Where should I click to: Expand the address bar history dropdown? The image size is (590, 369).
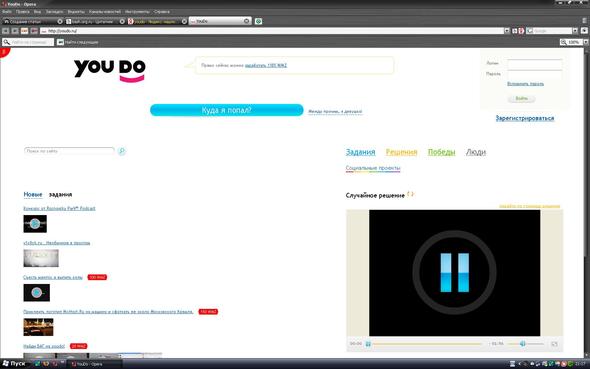pyautogui.click(x=507, y=31)
